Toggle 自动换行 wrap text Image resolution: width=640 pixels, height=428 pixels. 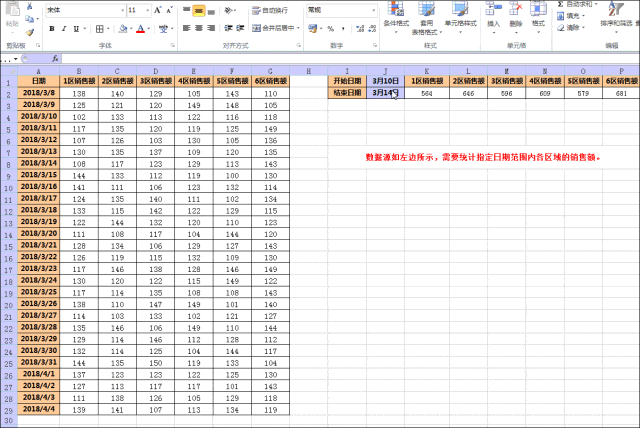270,10
